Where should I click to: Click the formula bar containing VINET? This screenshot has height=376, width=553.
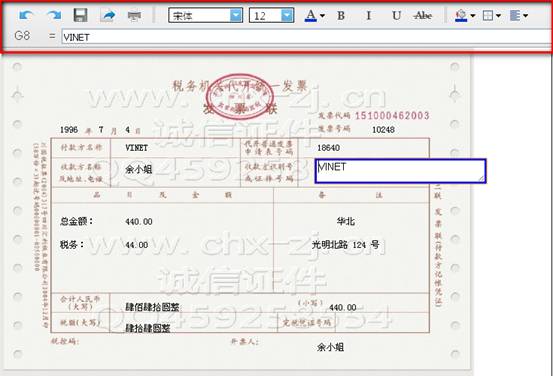click(x=307, y=37)
